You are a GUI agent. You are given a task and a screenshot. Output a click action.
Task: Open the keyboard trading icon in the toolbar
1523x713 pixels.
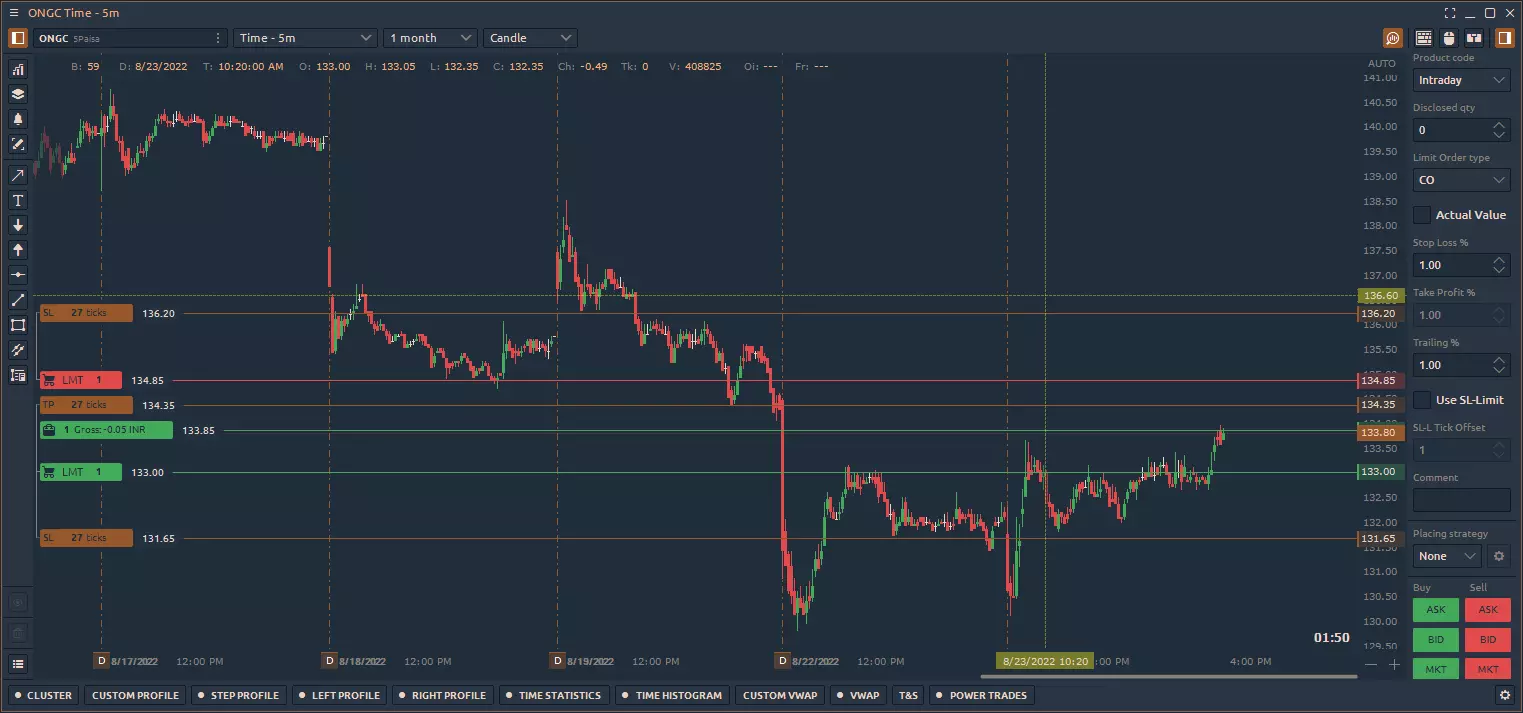(x=1423, y=38)
